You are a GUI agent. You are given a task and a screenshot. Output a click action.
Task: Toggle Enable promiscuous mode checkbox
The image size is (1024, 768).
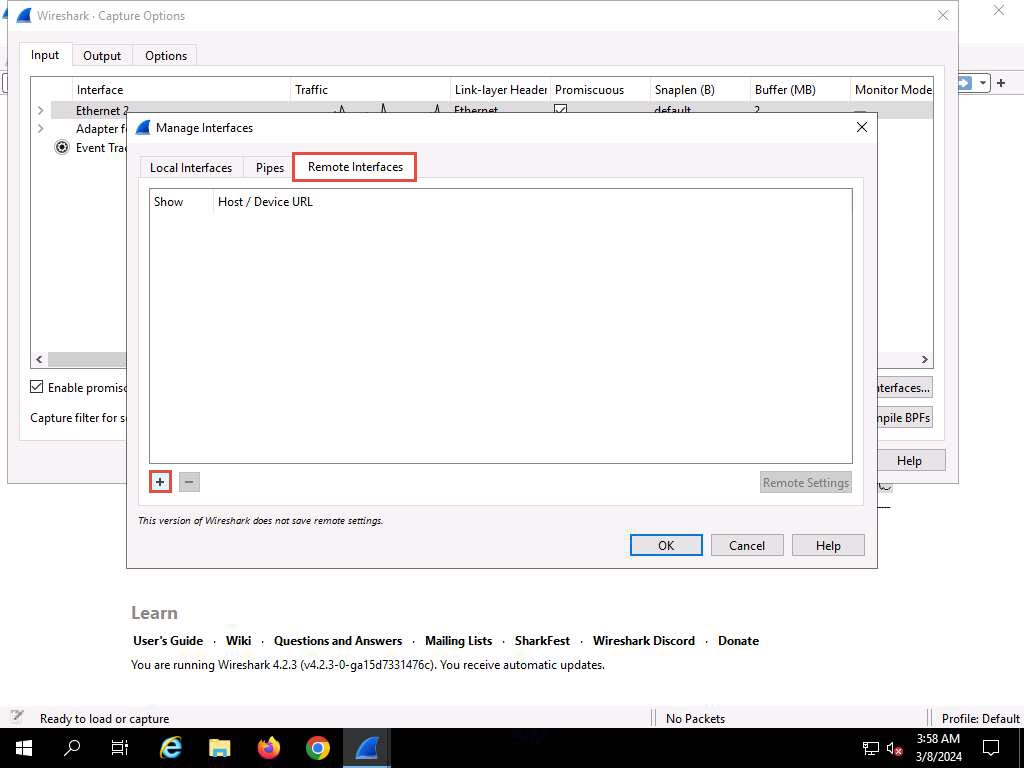point(37,387)
